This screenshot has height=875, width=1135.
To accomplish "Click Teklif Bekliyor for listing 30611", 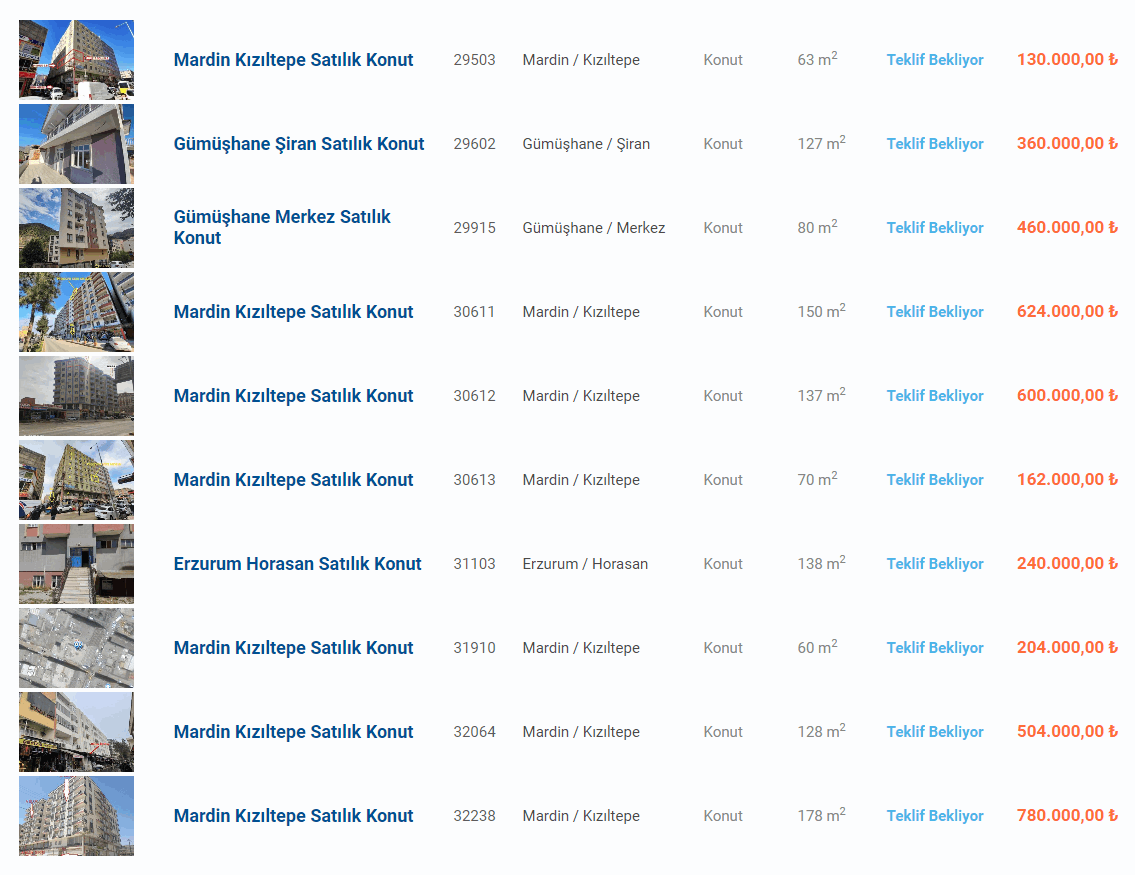I will pos(935,312).
